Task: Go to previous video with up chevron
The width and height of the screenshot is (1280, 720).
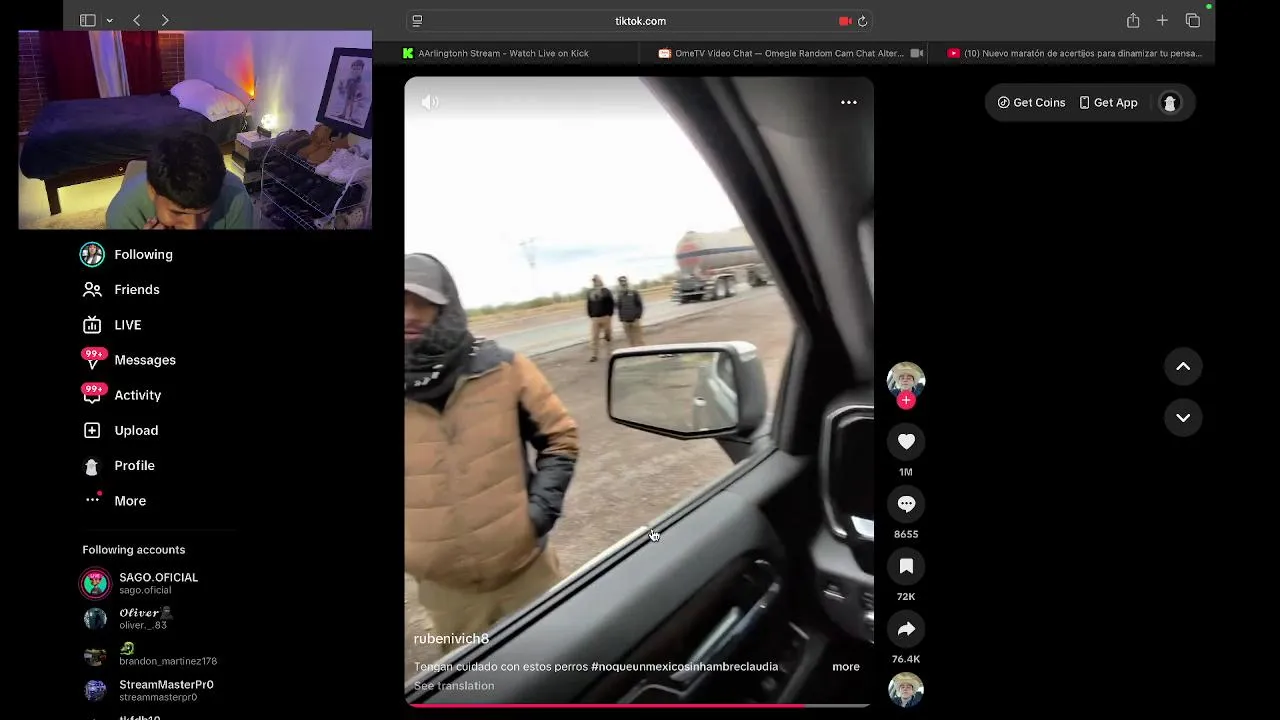Action: pos(1183,367)
